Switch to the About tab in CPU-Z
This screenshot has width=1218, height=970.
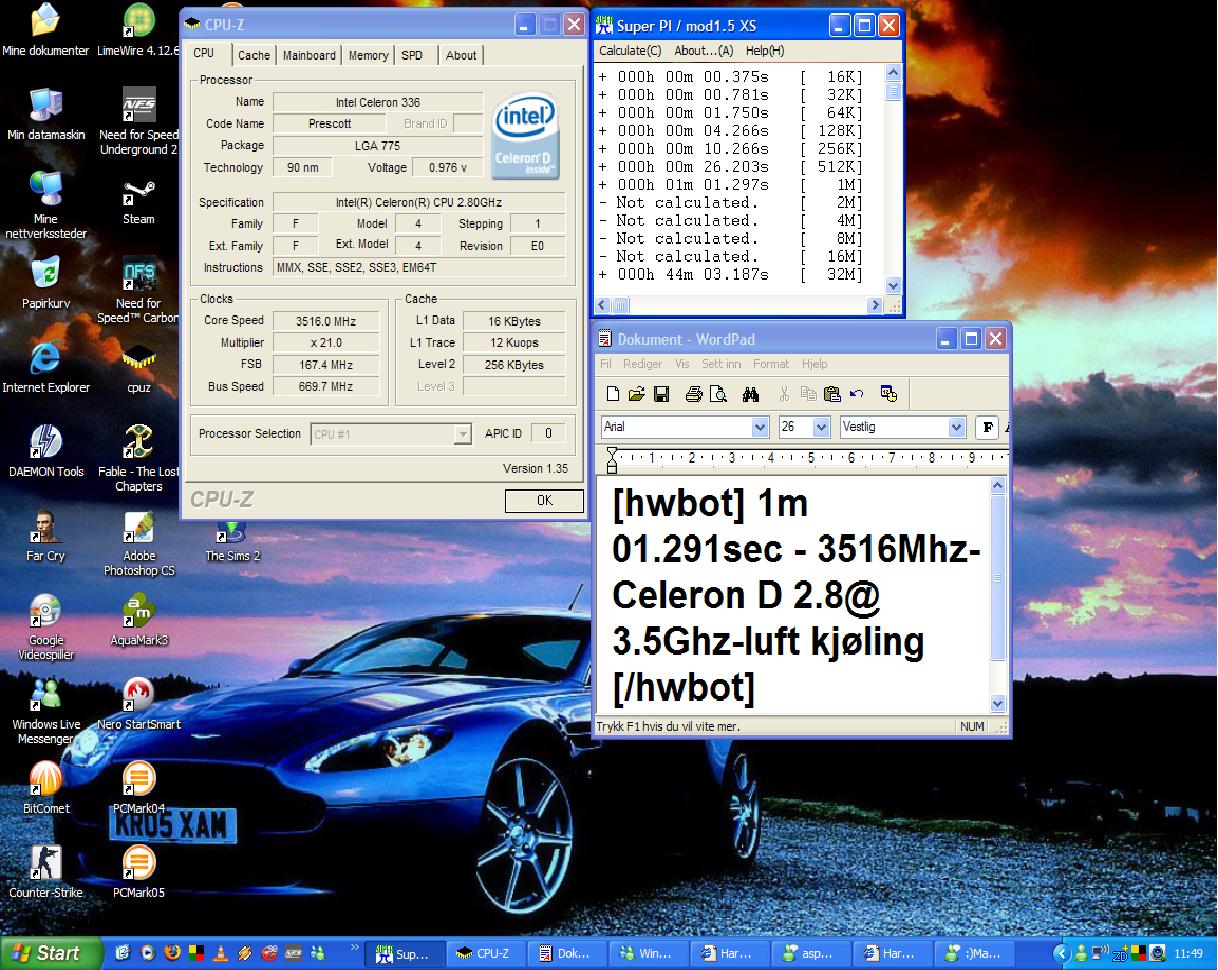[461, 56]
